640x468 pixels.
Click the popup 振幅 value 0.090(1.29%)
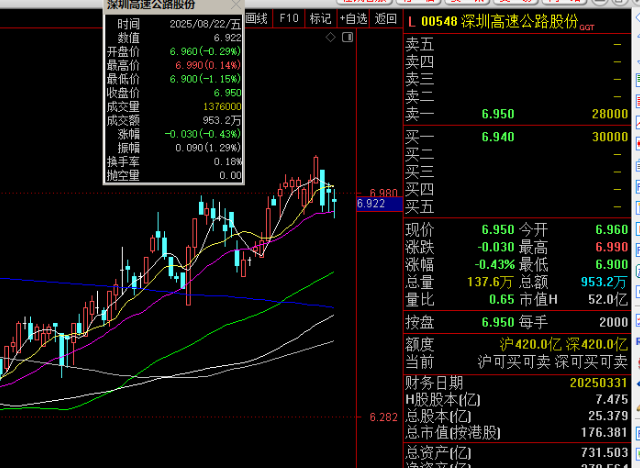pos(208,148)
